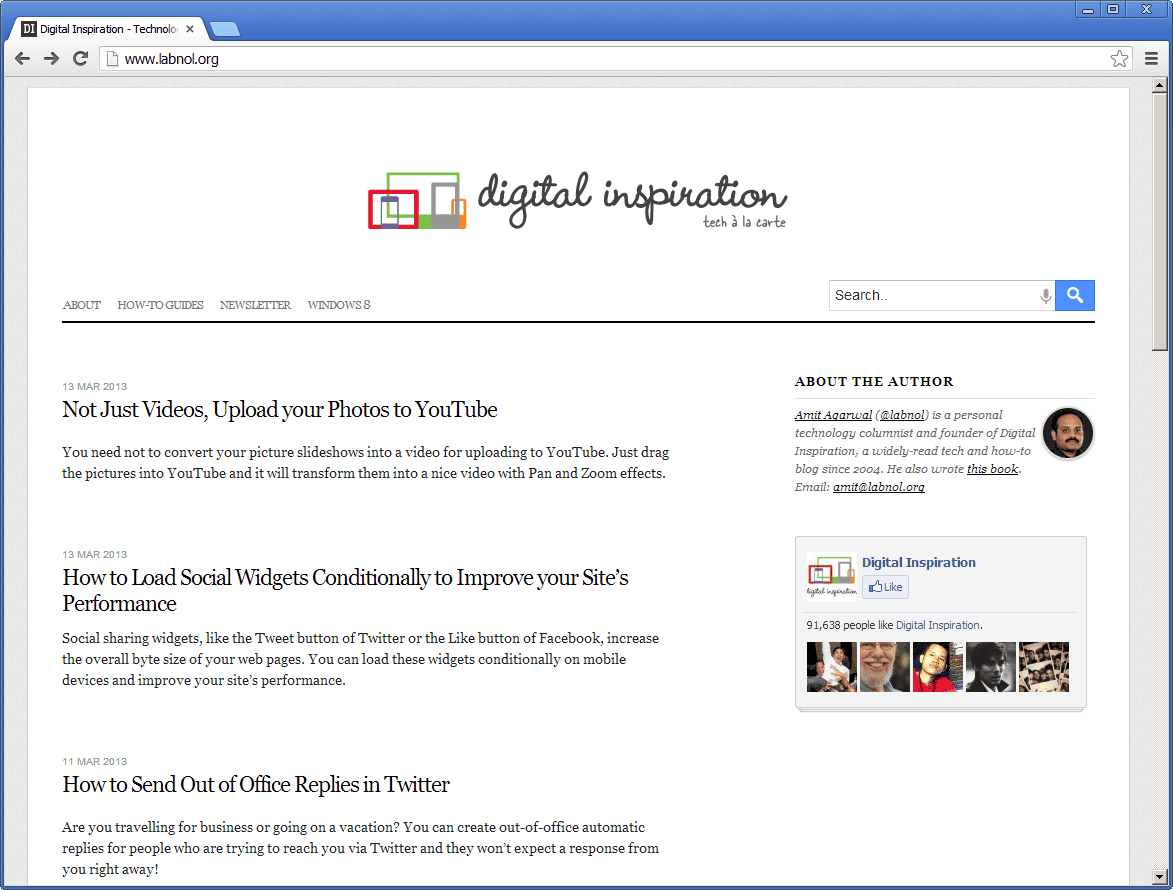Open the NEWSLETTER nav item

(255, 305)
